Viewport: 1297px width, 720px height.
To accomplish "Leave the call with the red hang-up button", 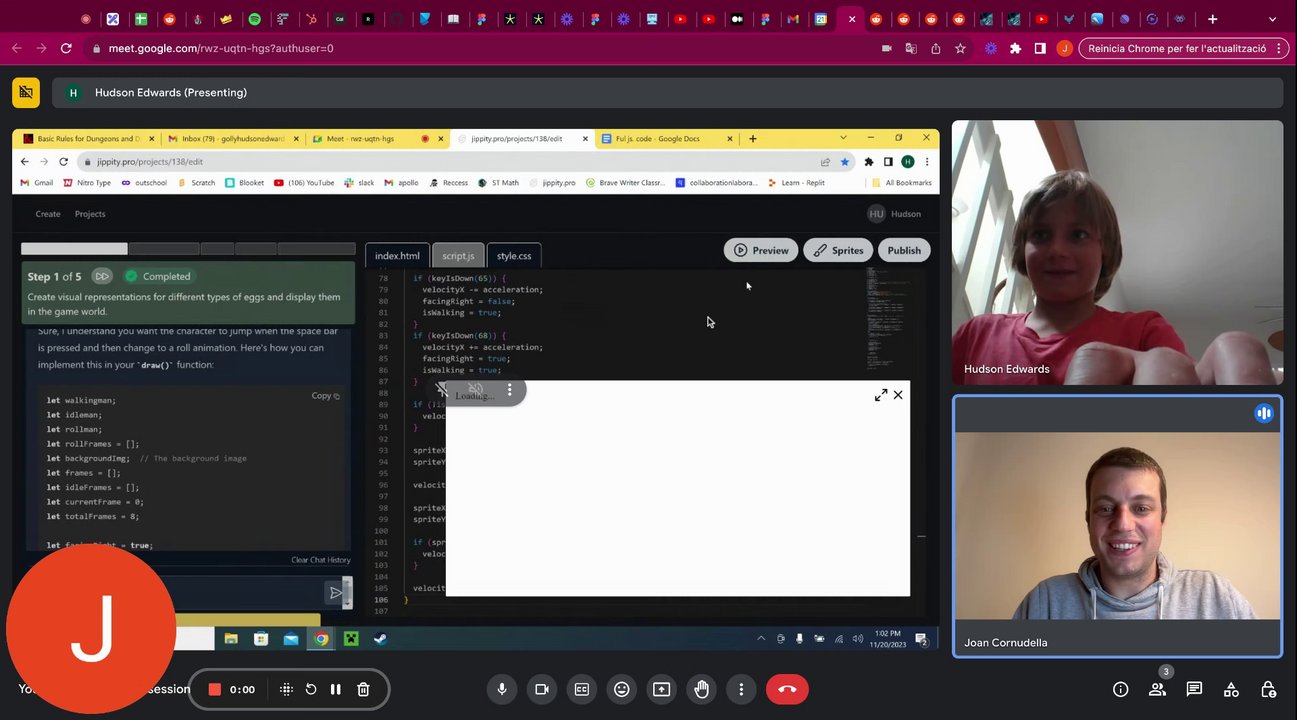I will point(787,689).
